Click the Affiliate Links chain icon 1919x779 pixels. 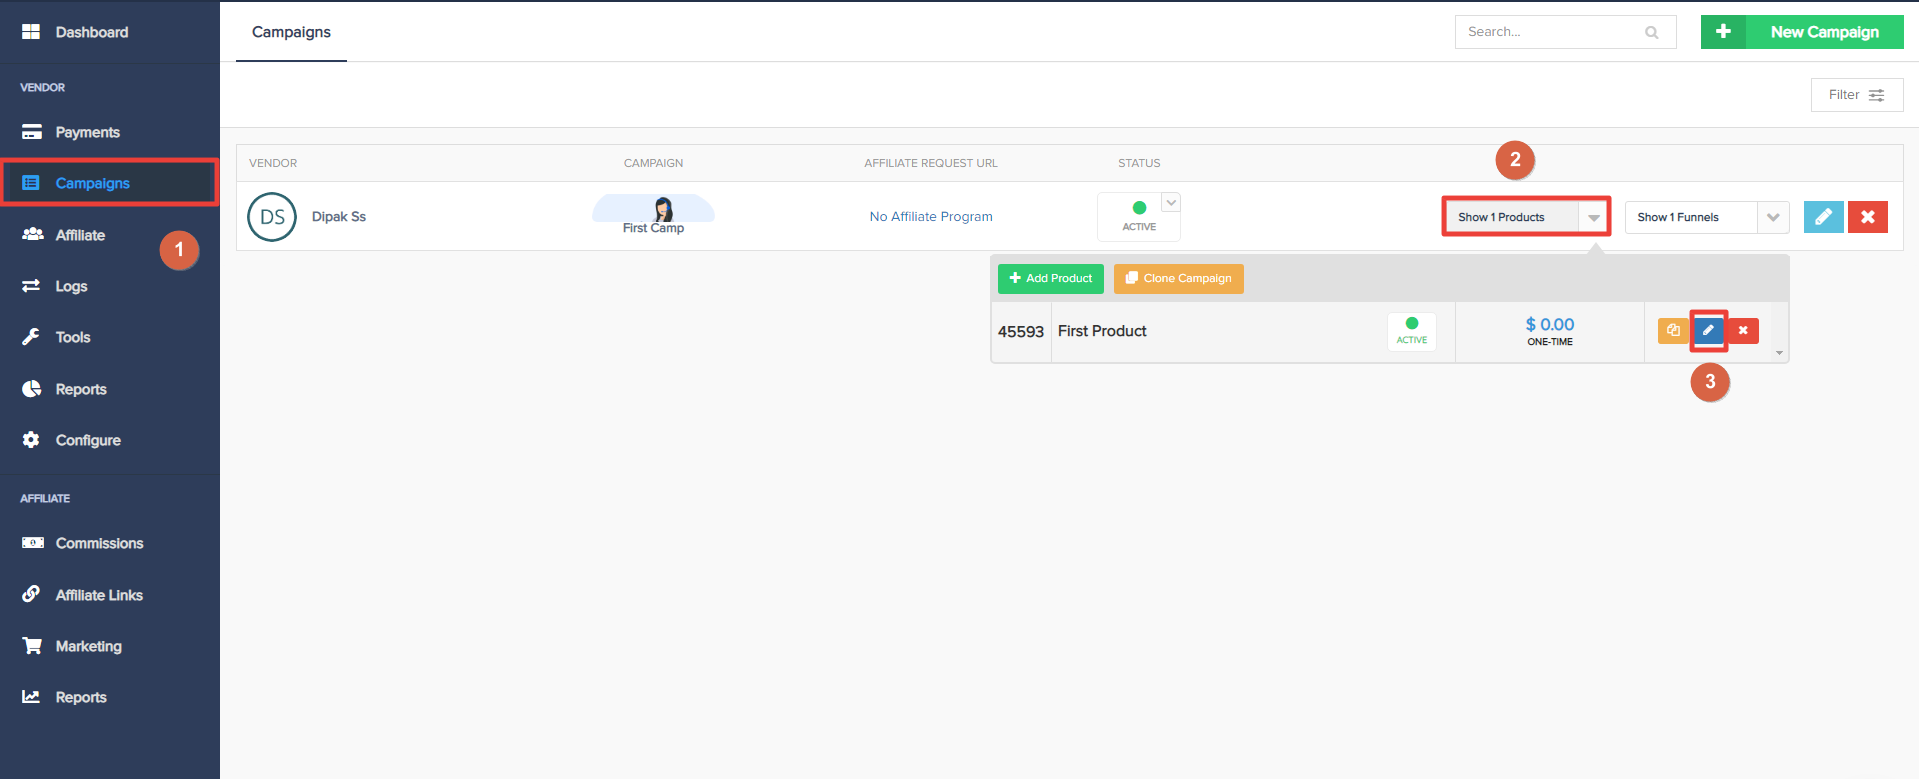click(31, 594)
